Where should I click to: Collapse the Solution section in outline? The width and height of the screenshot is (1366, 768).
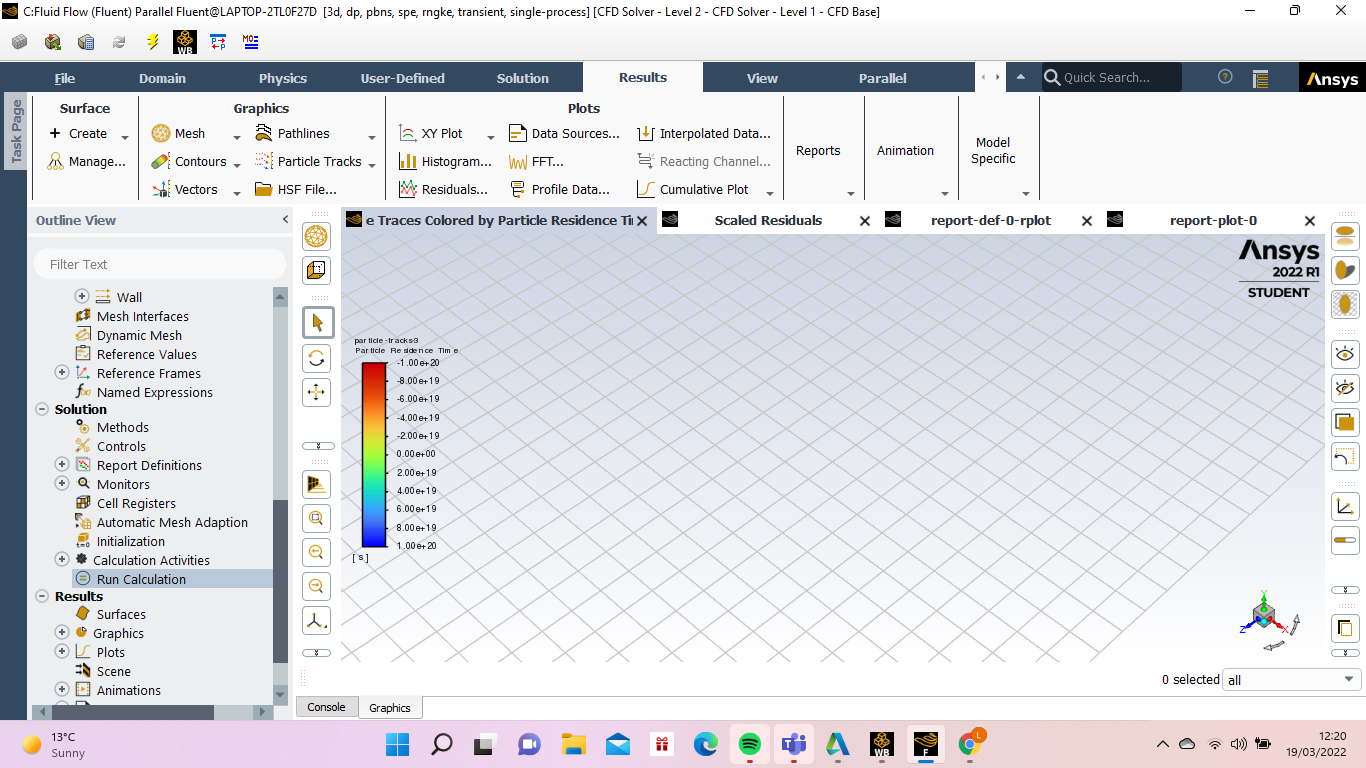click(42, 409)
